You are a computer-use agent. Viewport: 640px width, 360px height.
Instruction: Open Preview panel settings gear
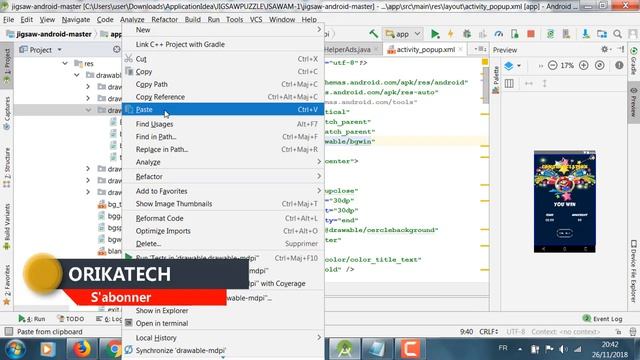604,49
